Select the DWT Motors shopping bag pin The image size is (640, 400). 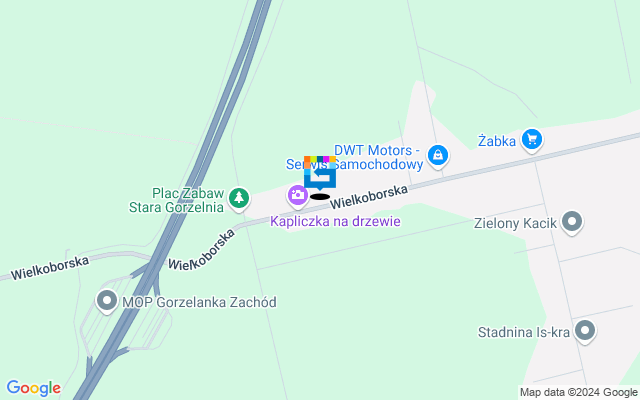[438, 157]
